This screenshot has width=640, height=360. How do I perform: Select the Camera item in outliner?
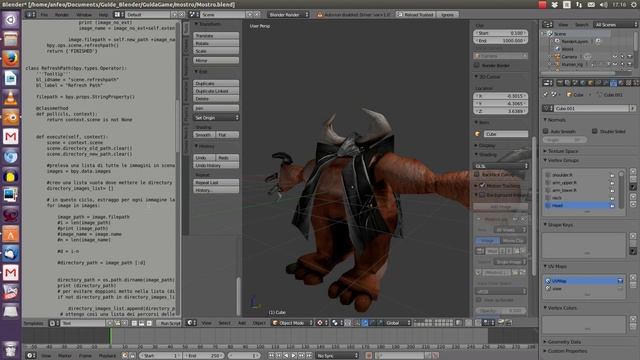[569, 57]
